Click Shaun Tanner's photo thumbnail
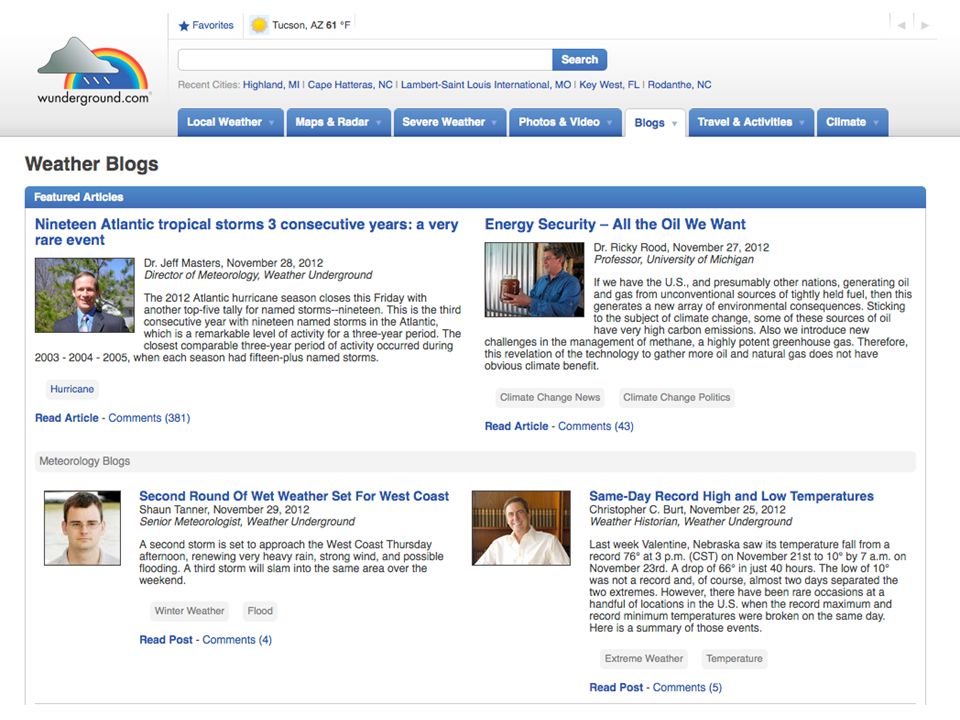The width and height of the screenshot is (960, 720). tap(82, 528)
